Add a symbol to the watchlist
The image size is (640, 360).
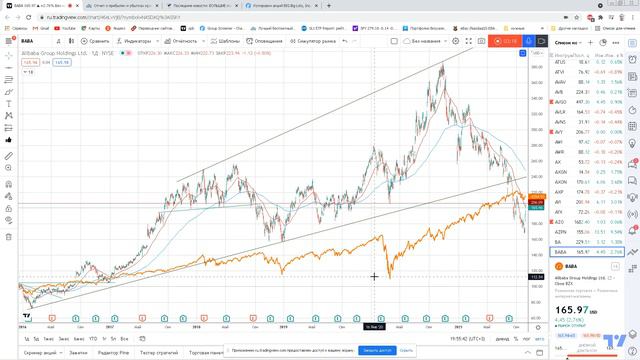point(591,42)
